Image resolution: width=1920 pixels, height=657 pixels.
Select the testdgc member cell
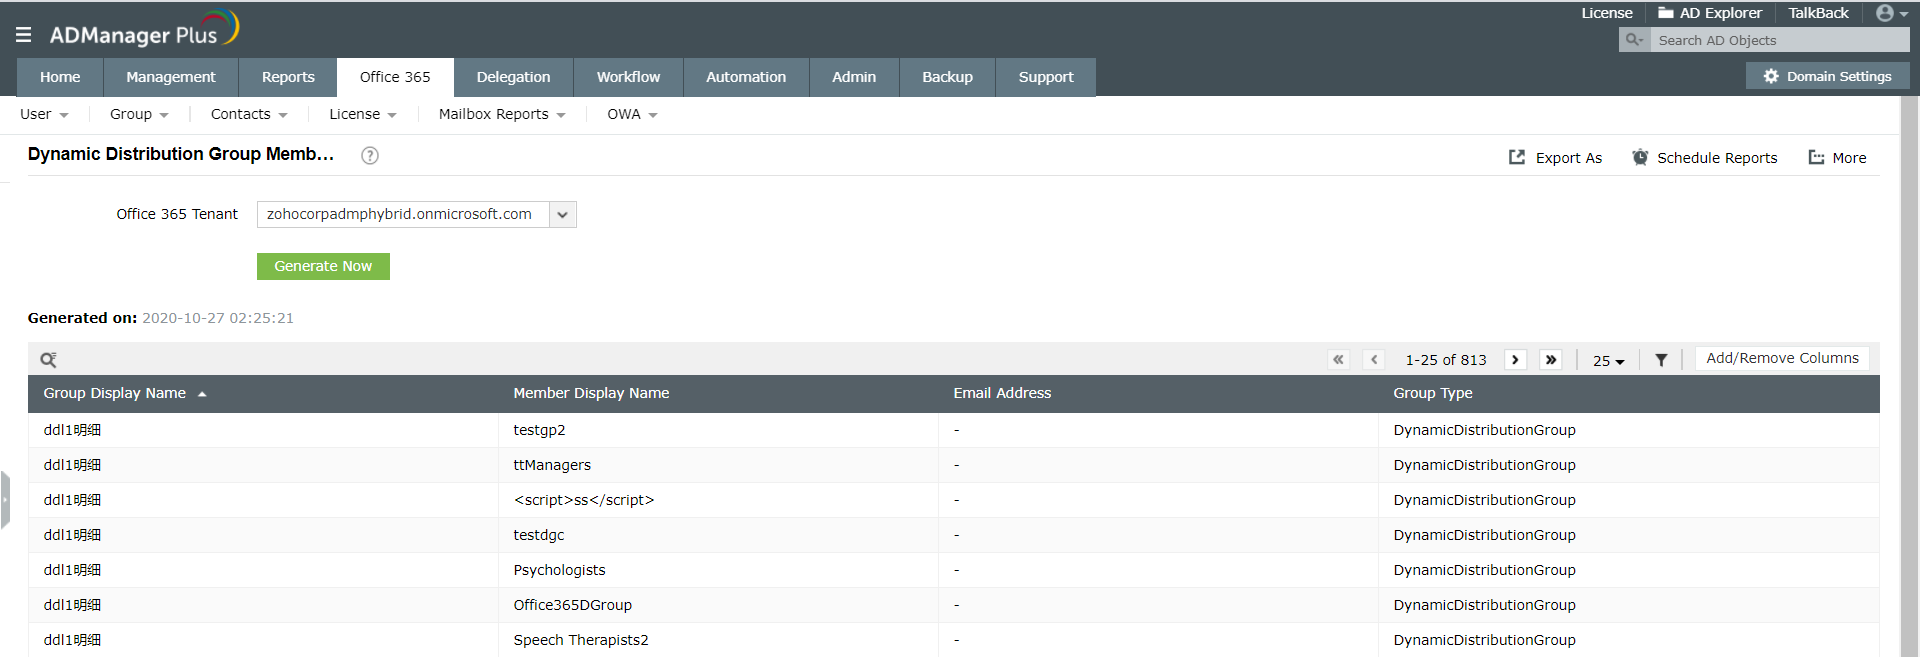pyautogui.click(x=718, y=535)
